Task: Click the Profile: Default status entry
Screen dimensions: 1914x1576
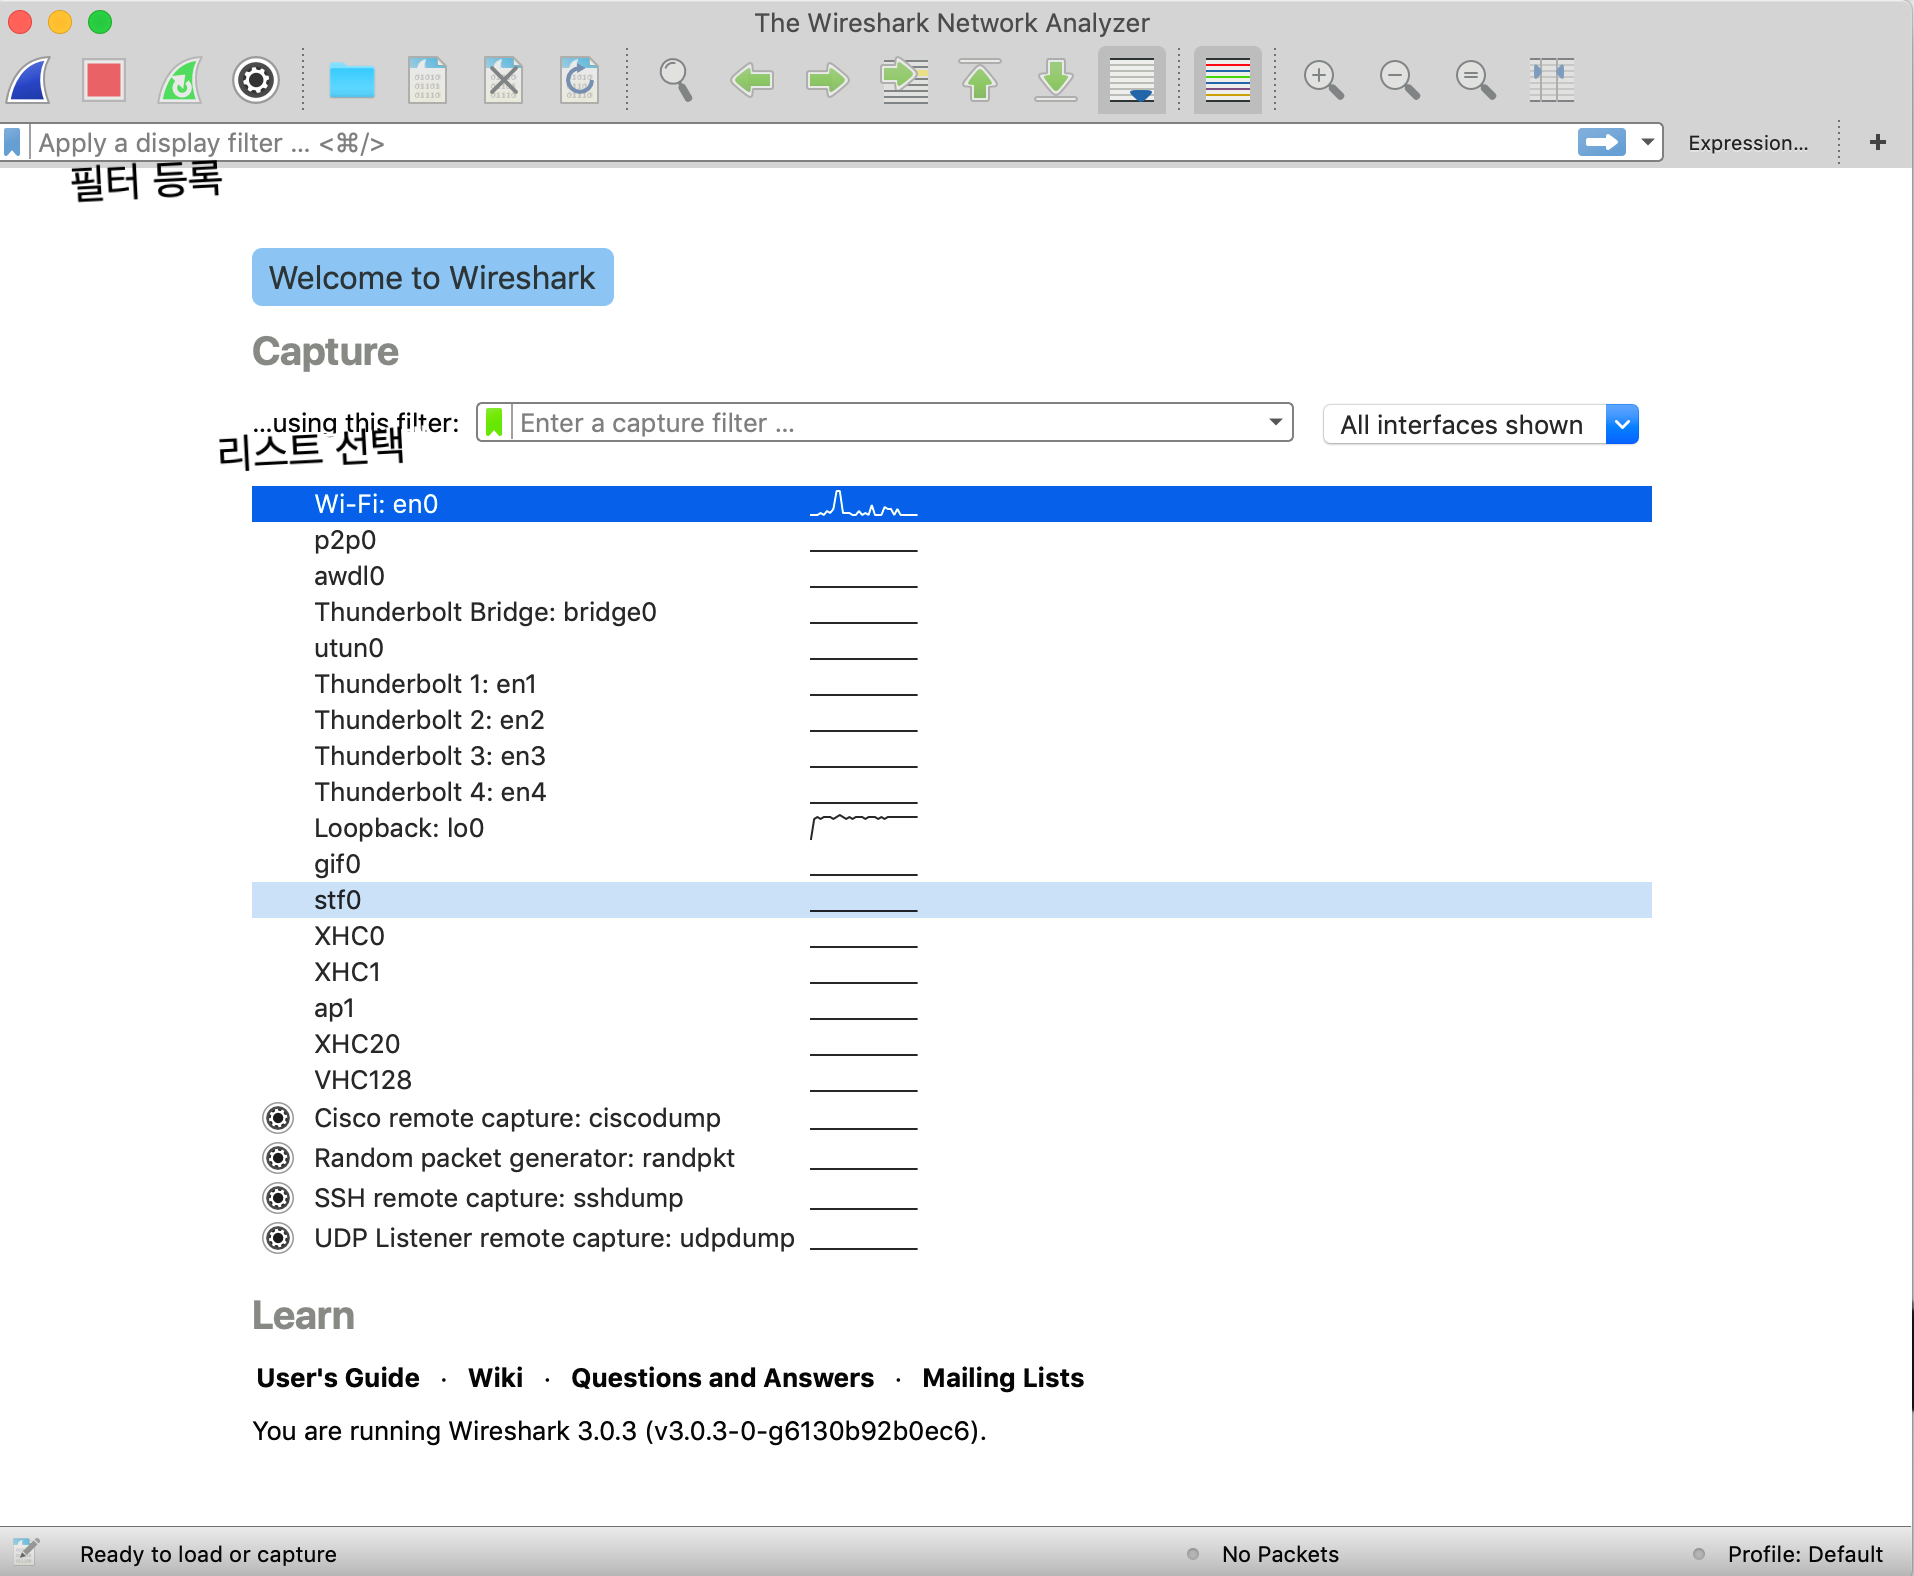Action: (1804, 1554)
